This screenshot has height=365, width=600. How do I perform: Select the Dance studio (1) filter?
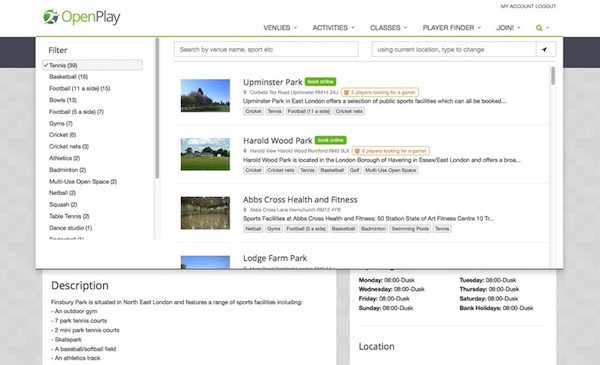tap(70, 228)
